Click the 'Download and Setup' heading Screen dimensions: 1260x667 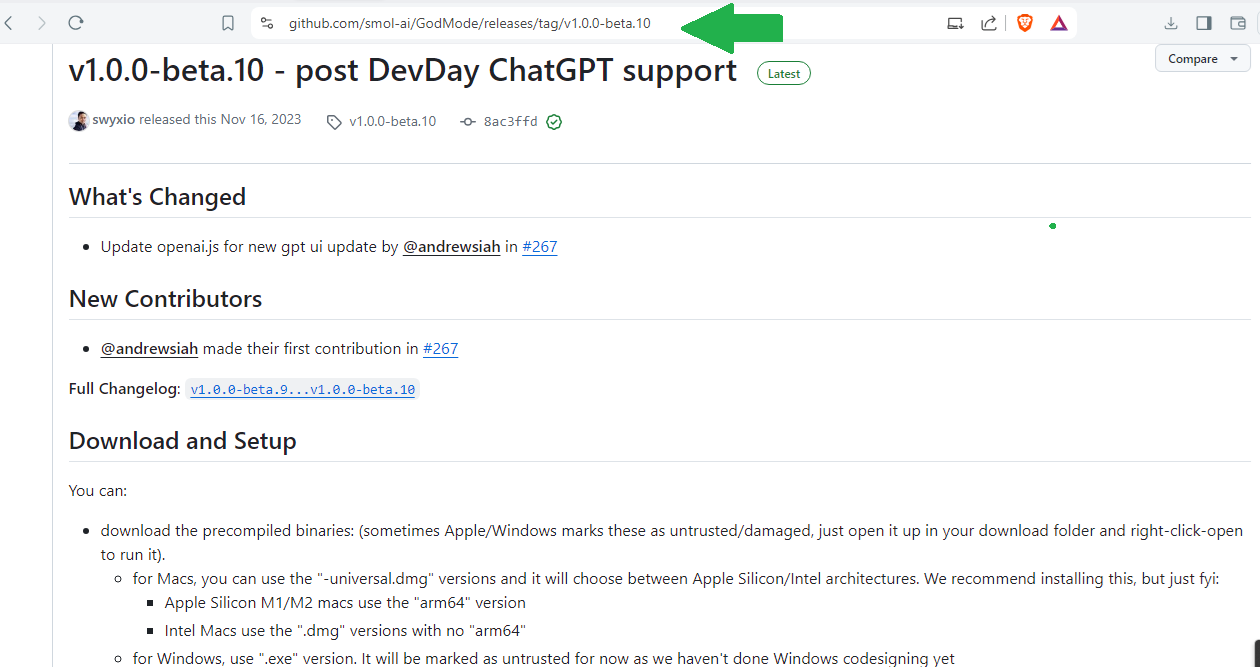click(x=182, y=441)
